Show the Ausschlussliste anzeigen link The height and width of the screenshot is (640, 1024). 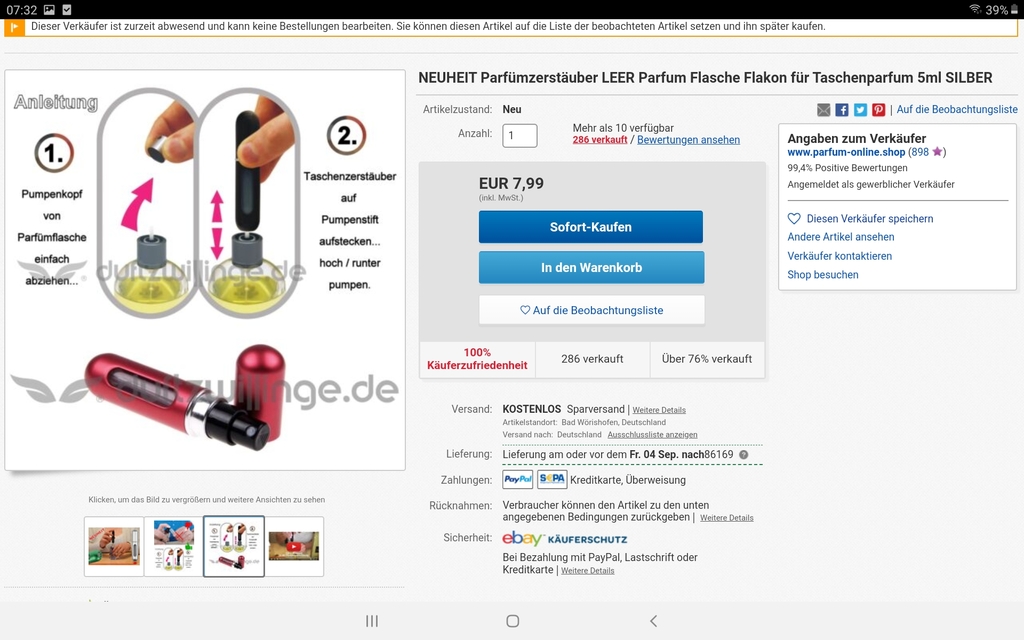pos(652,435)
